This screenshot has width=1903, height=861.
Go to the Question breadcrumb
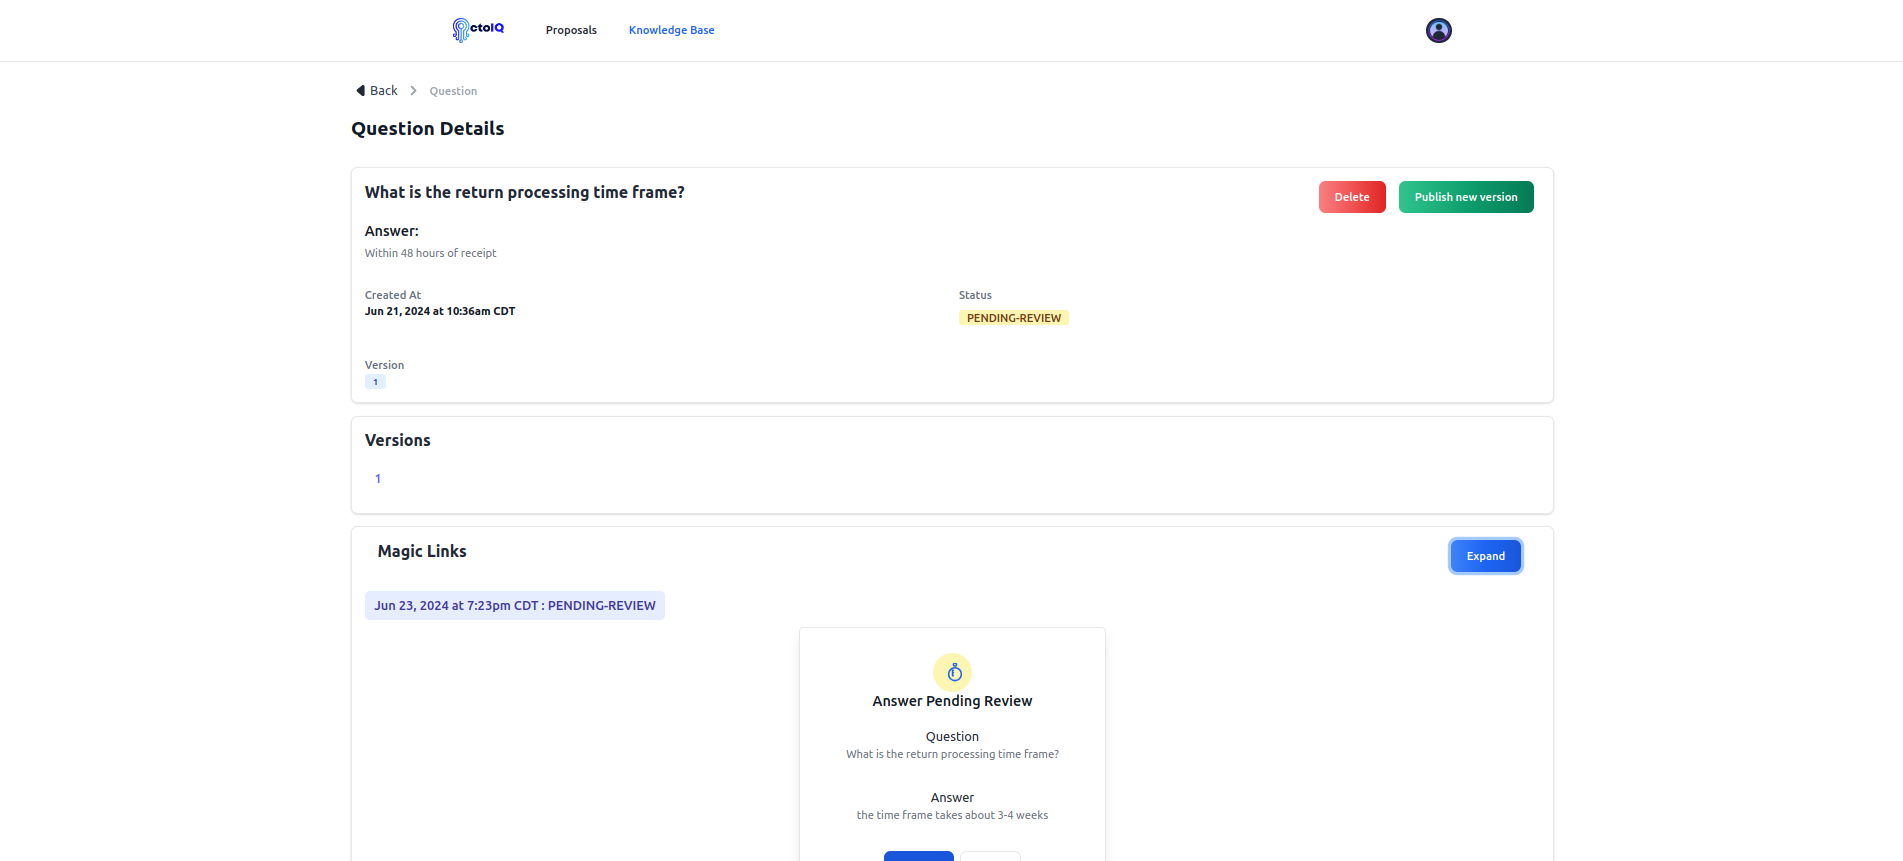click(x=453, y=91)
